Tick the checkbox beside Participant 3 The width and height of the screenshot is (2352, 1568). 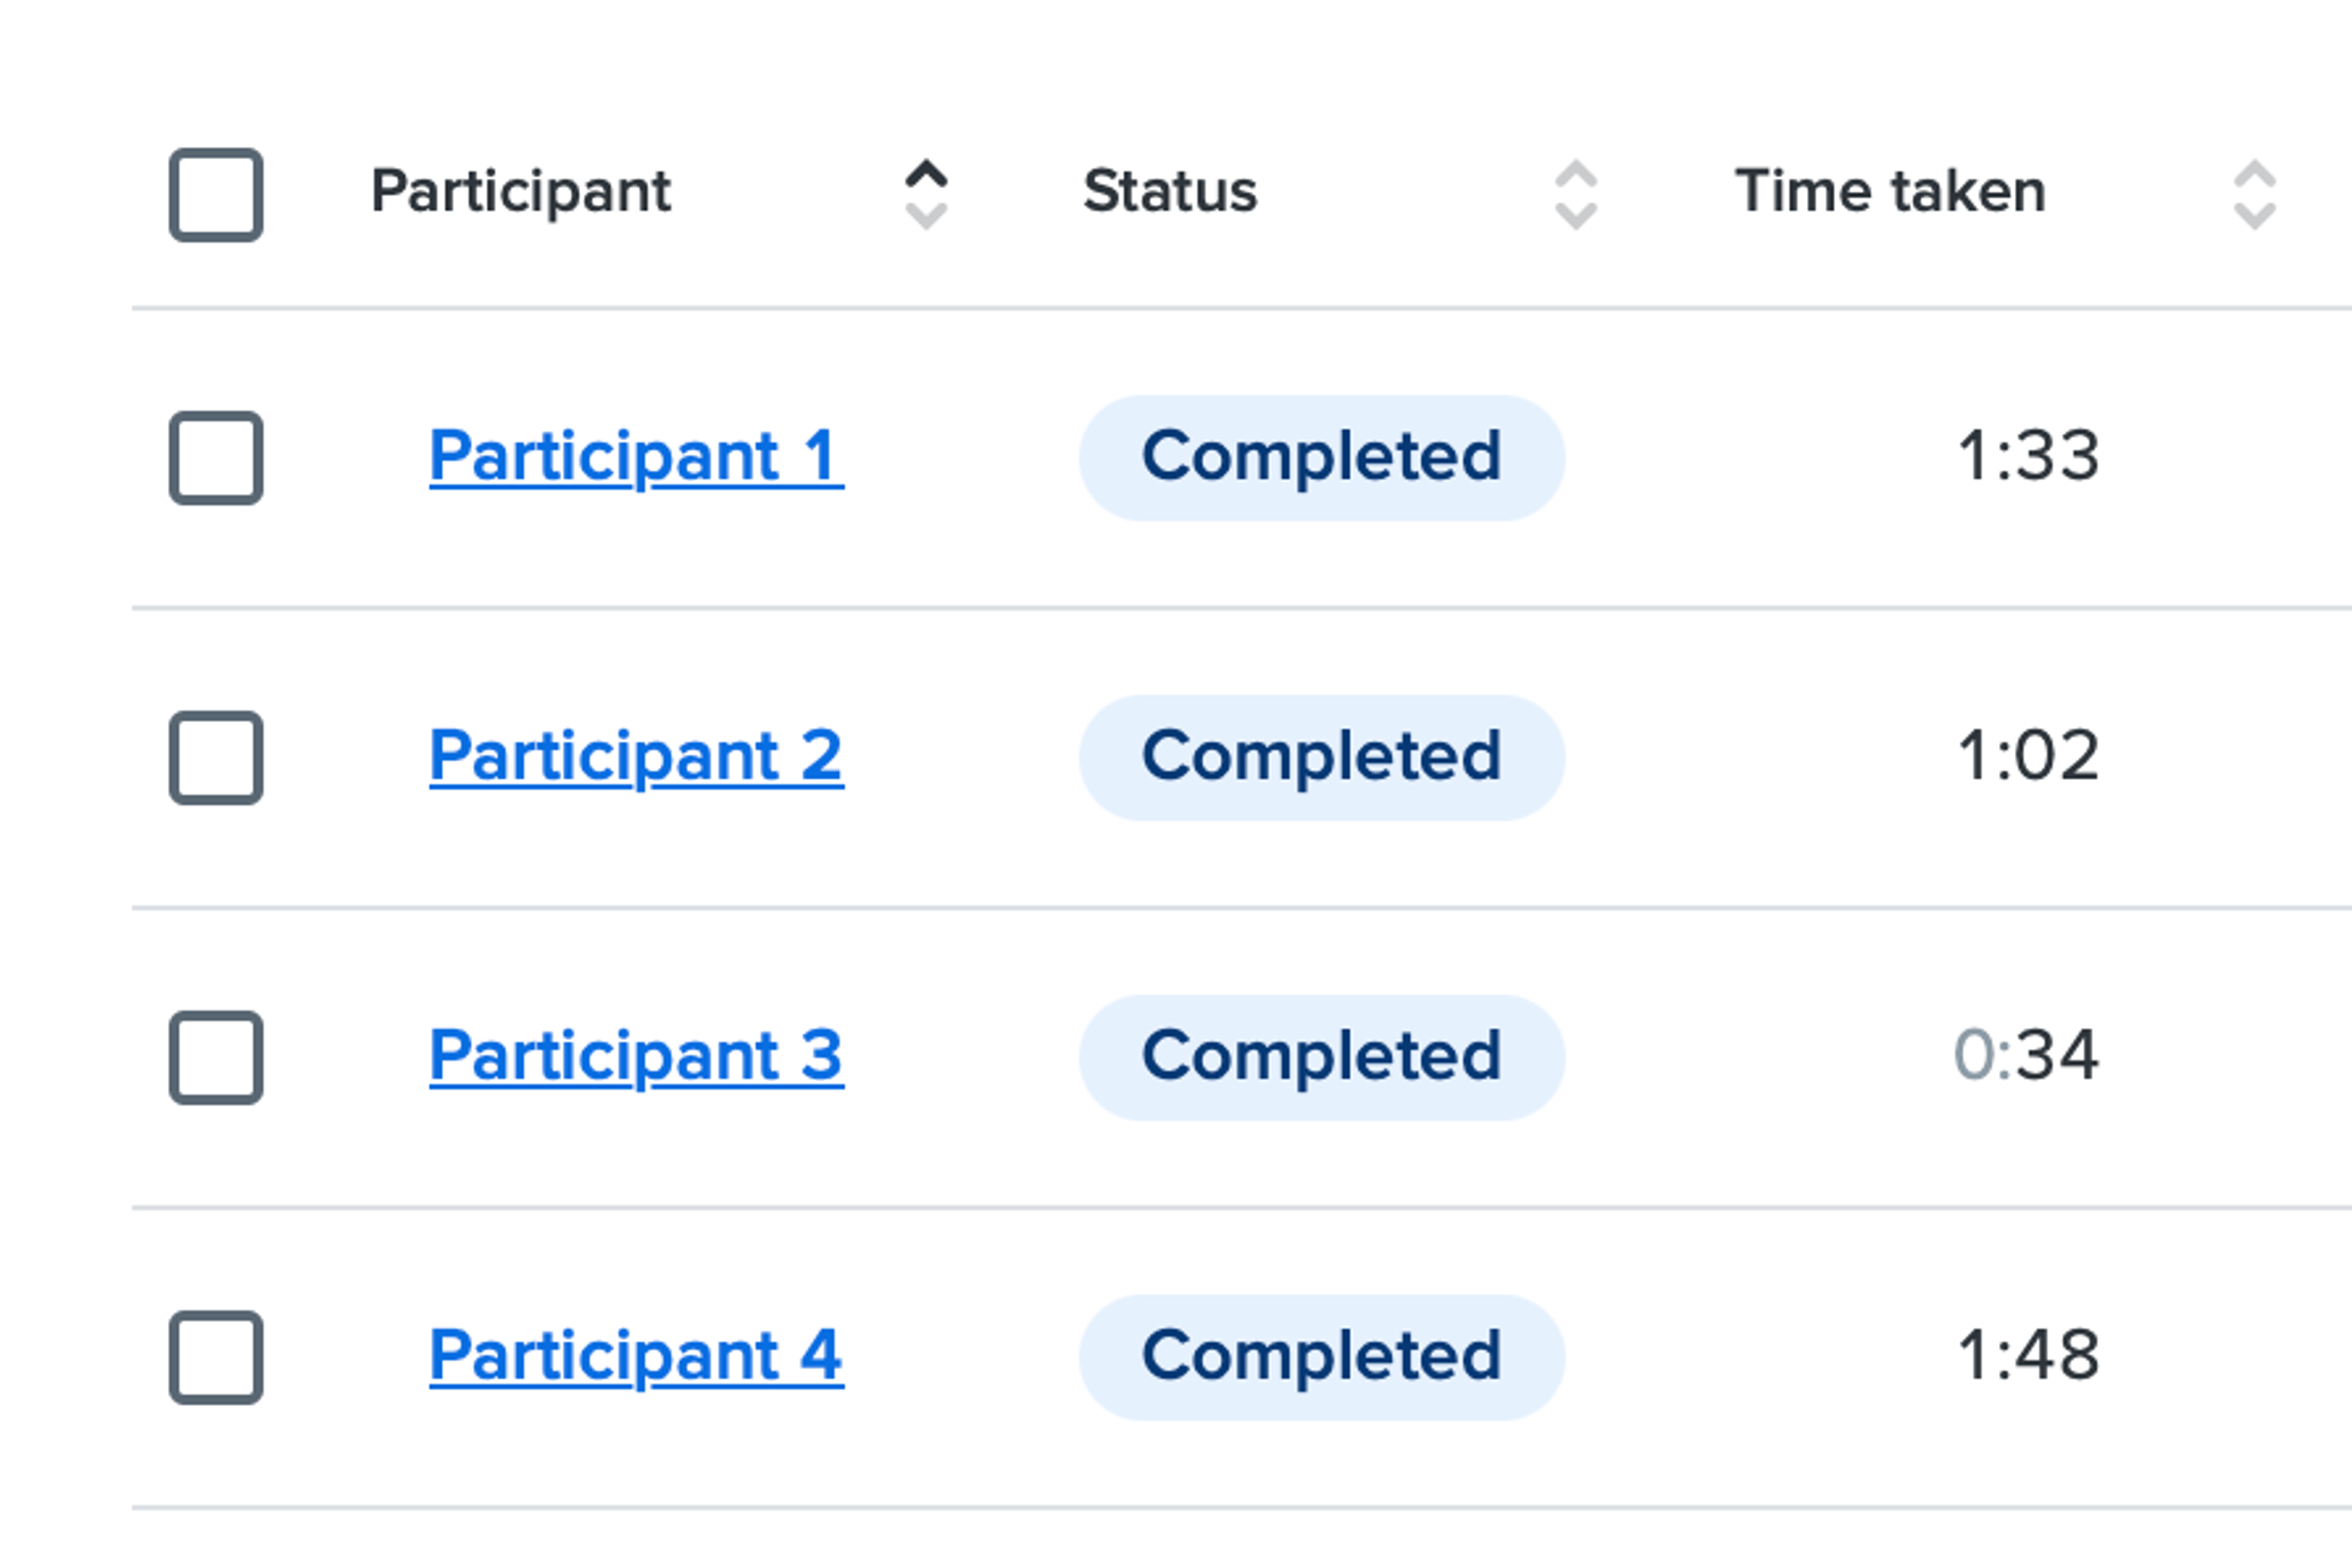(216, 1057)
